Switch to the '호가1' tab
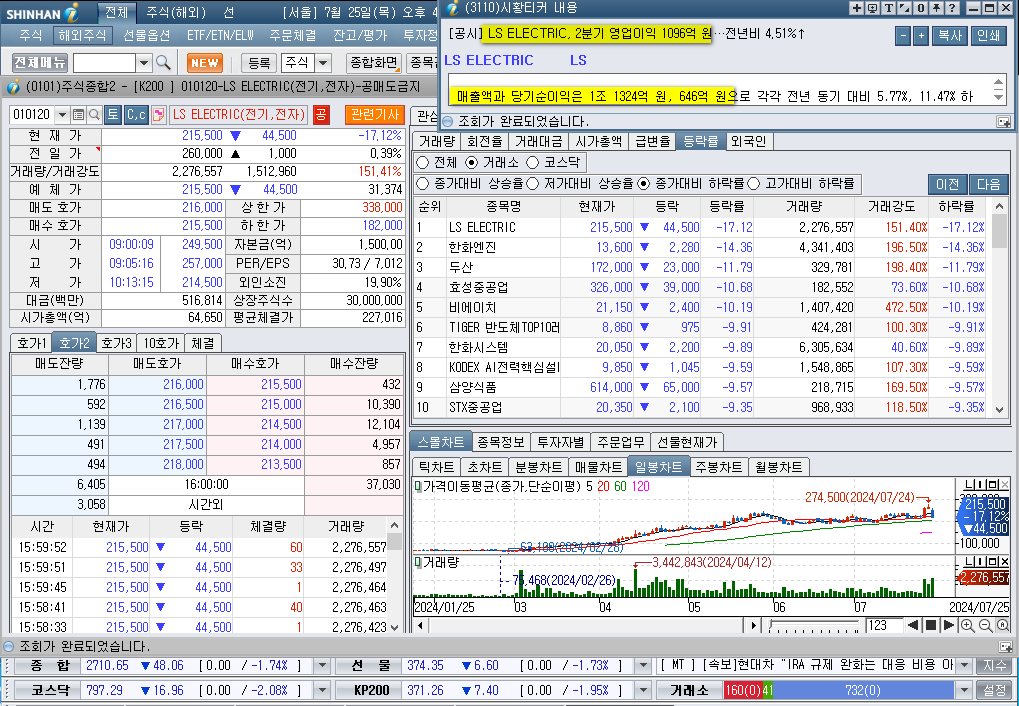This screenshot has height=706, width=1019. pyautogui.click(x=31, y=343)
